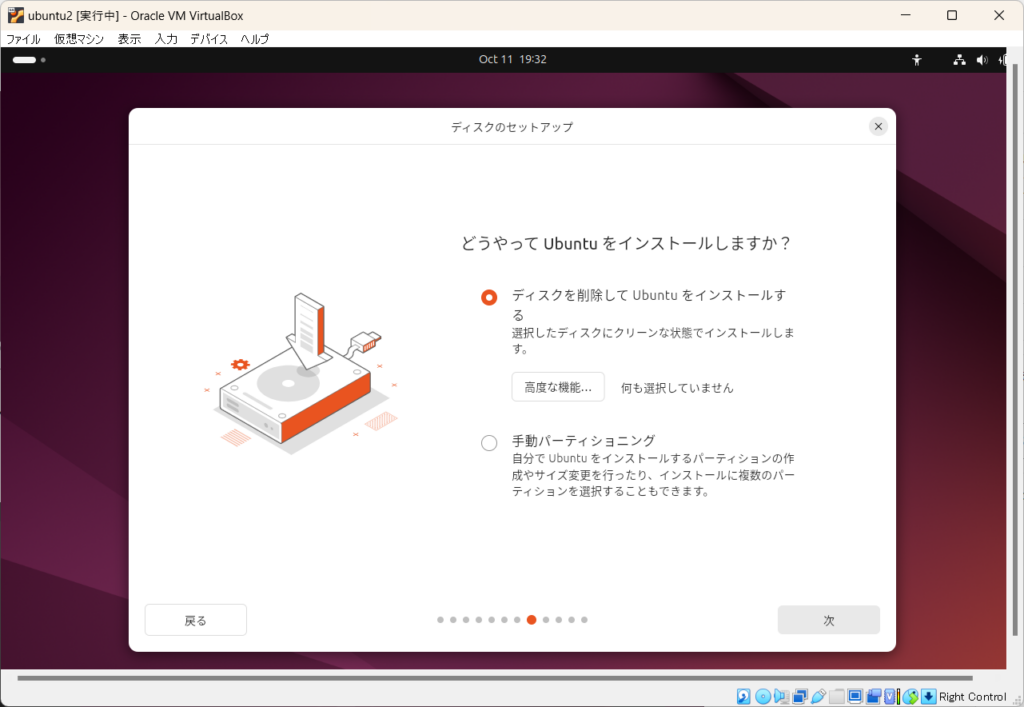
Task: Click the active orange progress dot
Action: coord(532,620)
